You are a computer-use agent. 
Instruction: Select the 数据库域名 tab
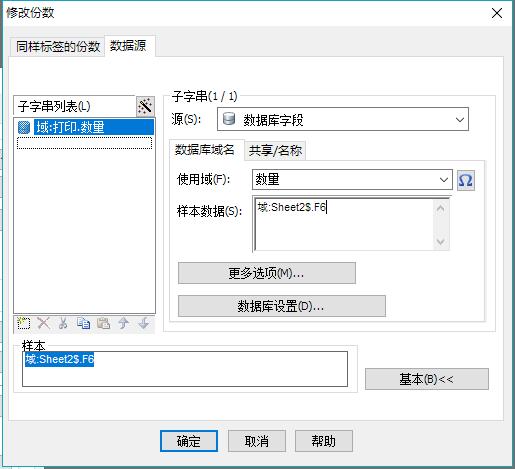[x=205, y=150]
